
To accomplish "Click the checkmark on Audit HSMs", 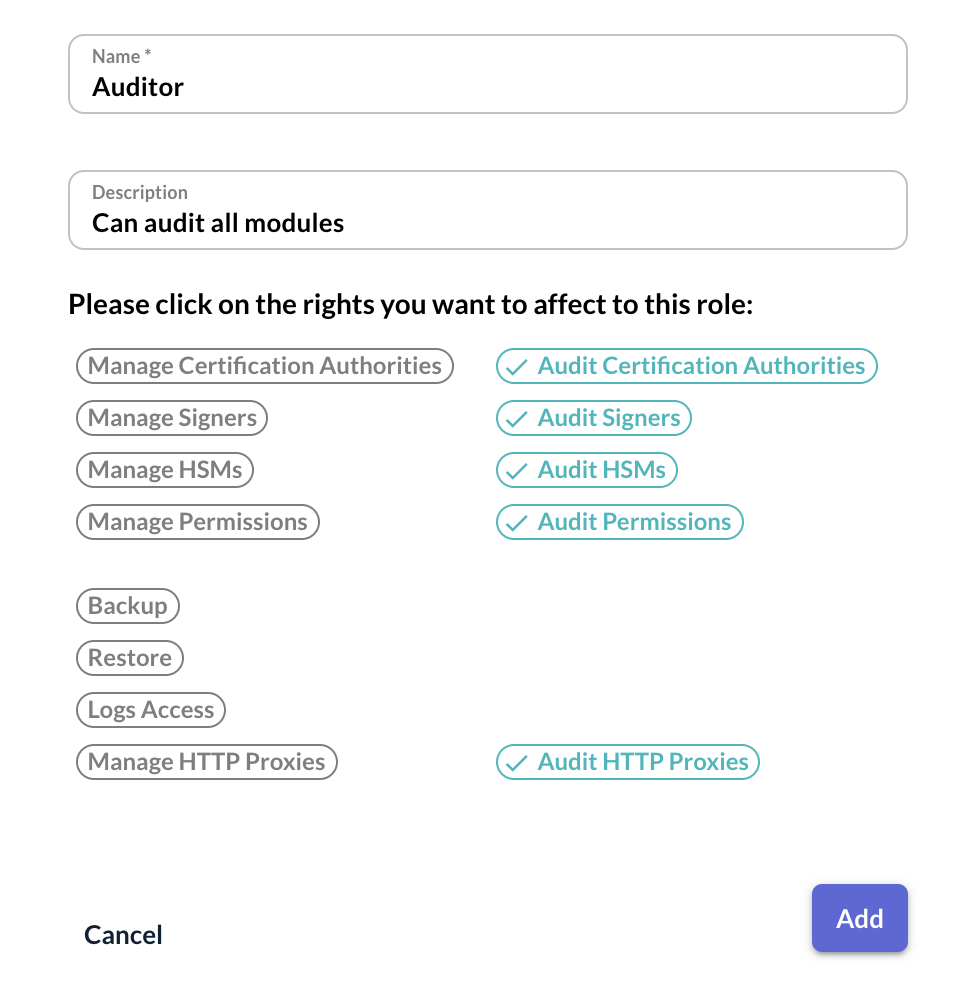I will (x=517, y=471).
